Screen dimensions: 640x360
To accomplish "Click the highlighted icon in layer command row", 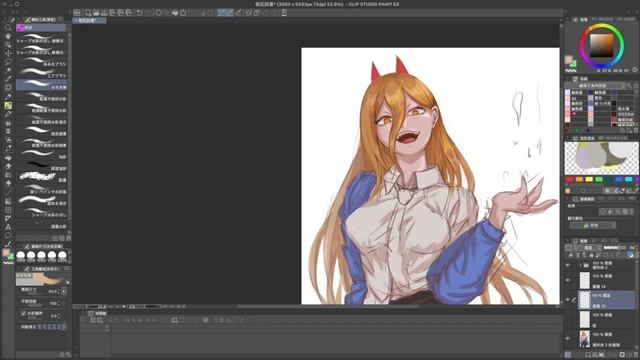I will (x=631, y=255).
